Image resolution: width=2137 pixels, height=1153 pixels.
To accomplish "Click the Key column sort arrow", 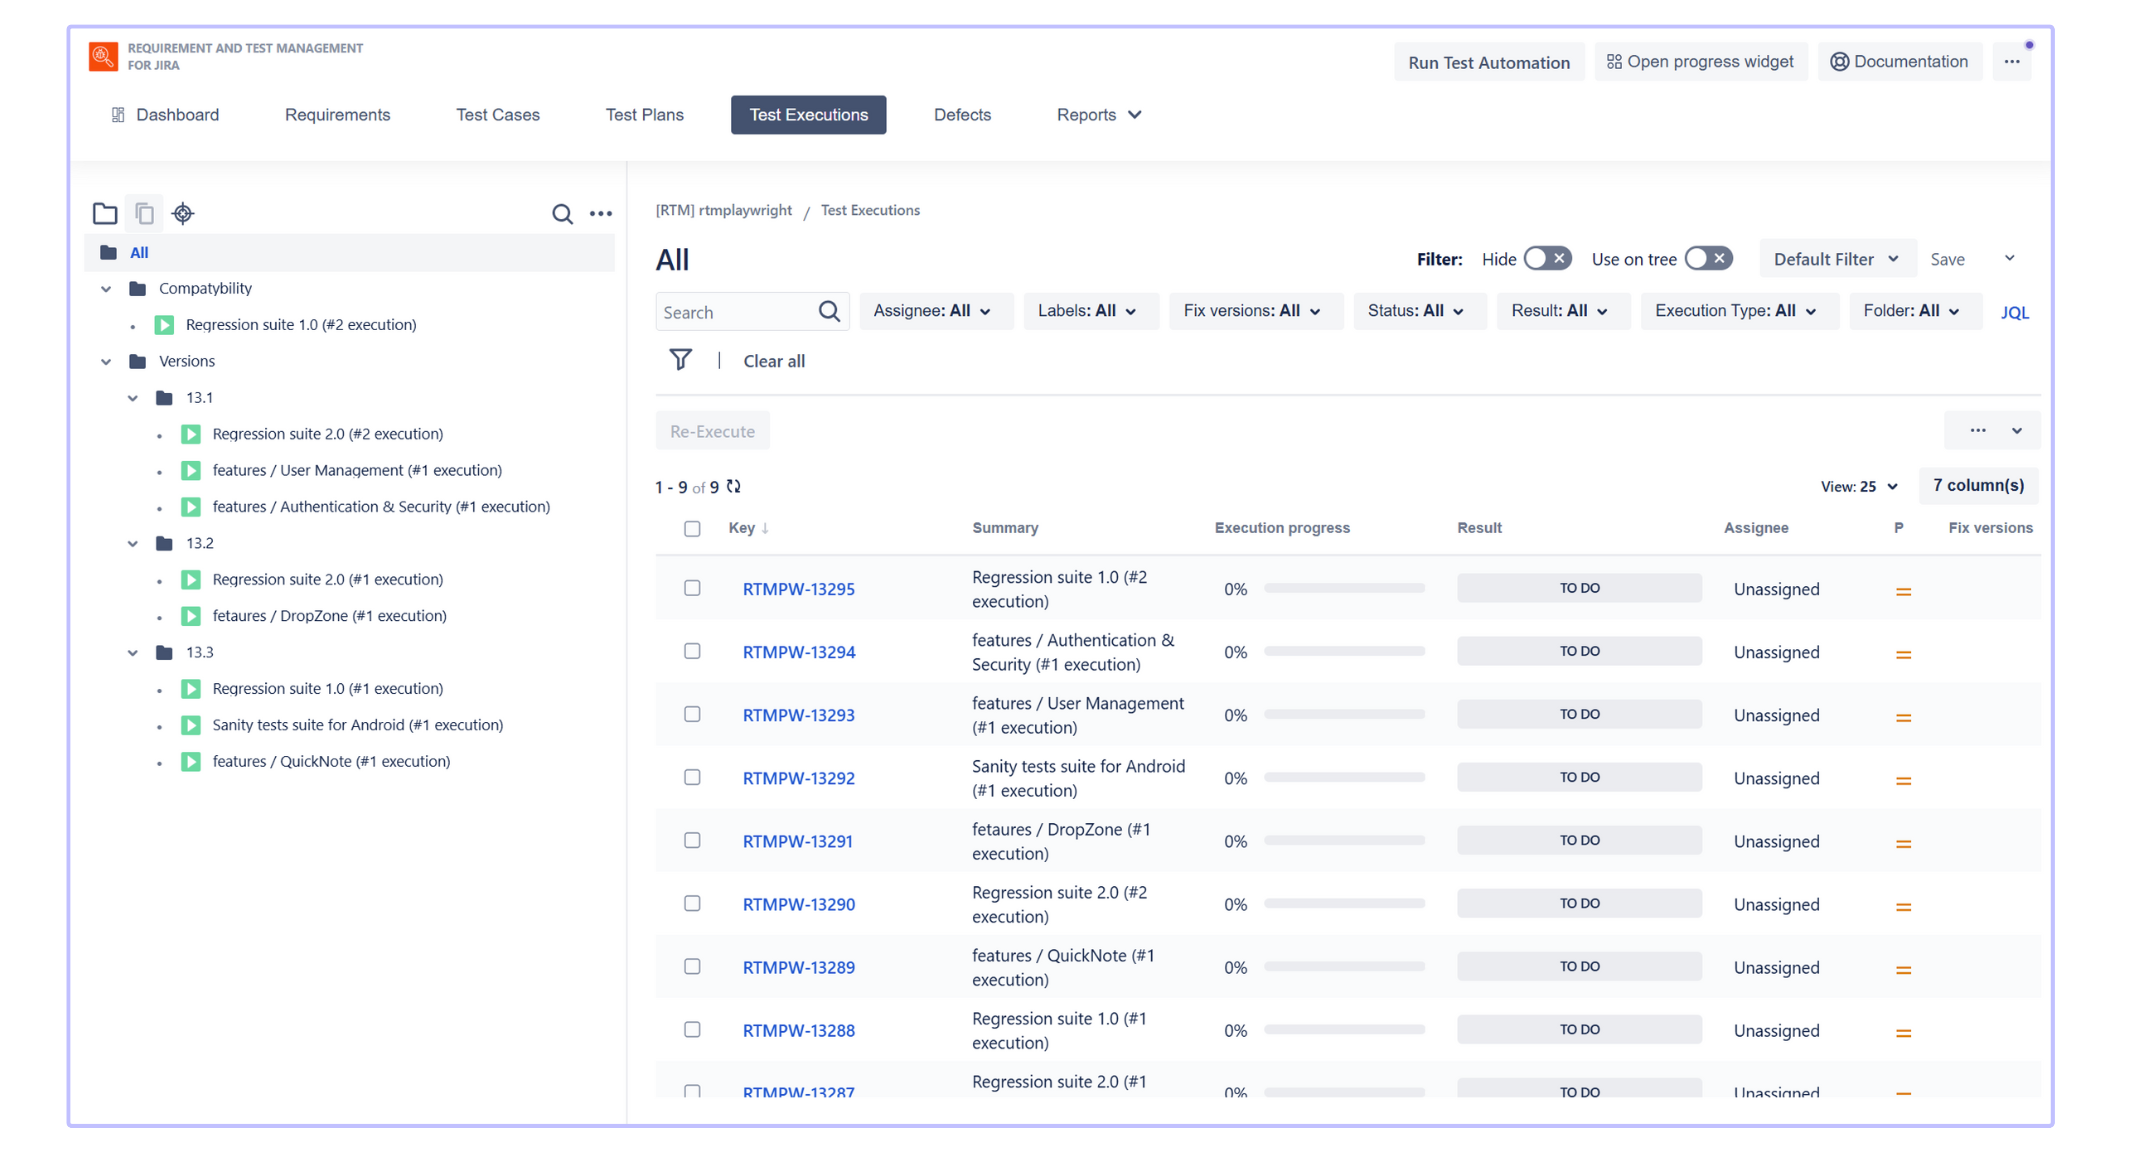I will pyautogui.click(x=765, y=528).
